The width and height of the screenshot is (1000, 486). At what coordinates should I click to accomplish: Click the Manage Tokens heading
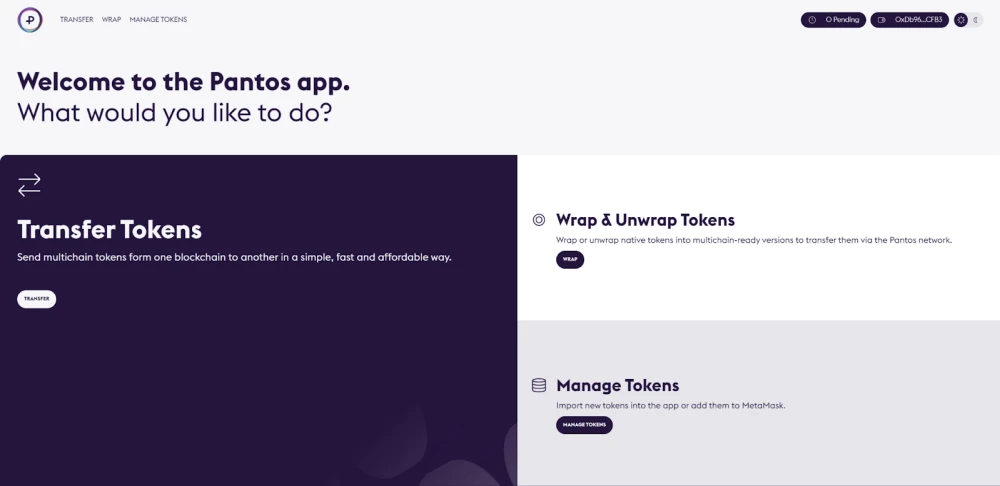coord(617,385)
